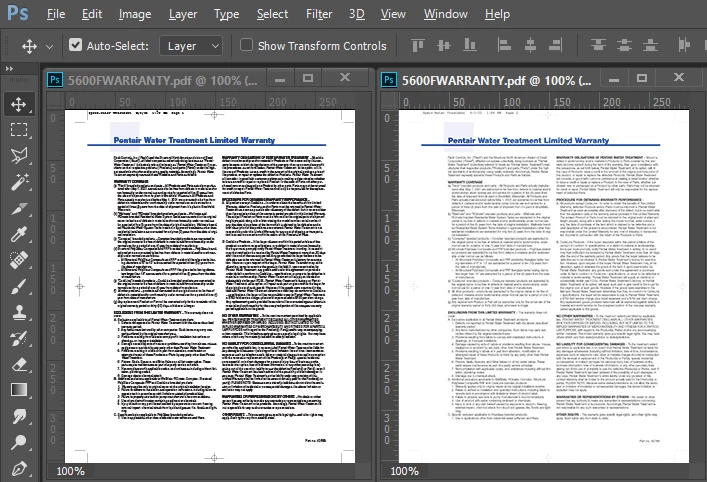Click Distribute left edges button
The image size is (707, 482).
tap(684, 45)
